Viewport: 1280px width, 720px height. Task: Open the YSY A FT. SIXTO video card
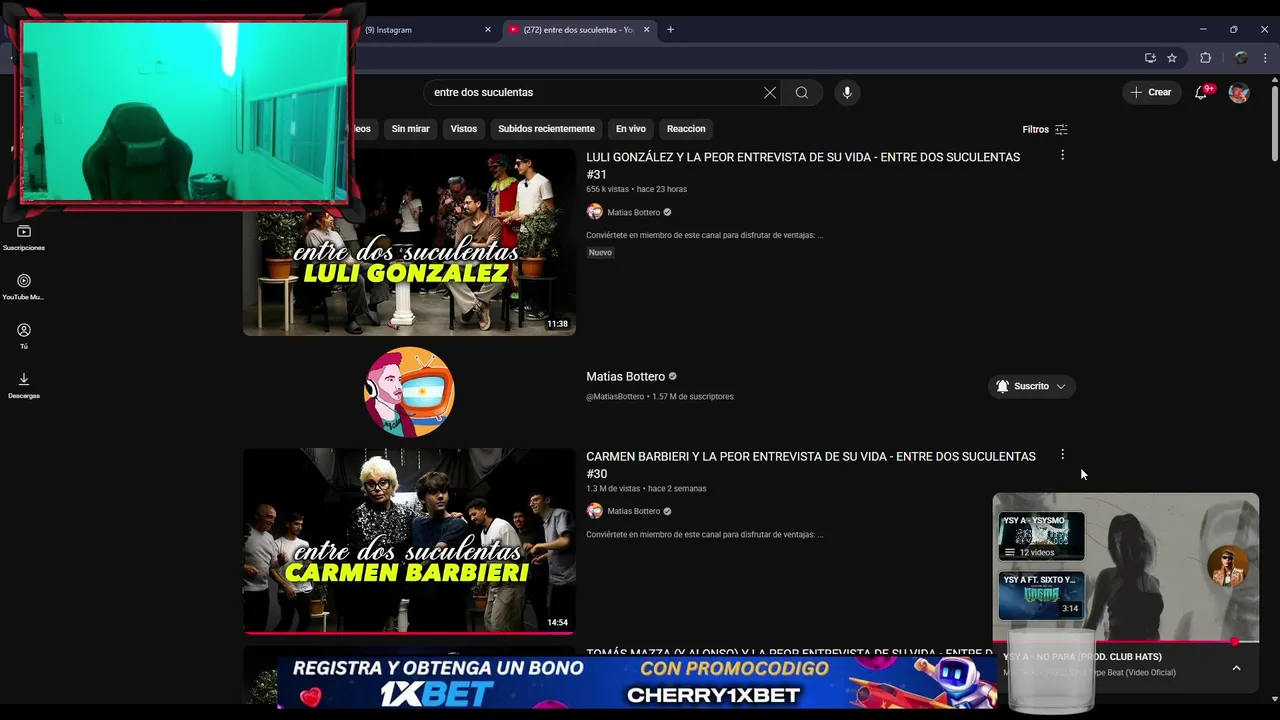point(1041,595)
